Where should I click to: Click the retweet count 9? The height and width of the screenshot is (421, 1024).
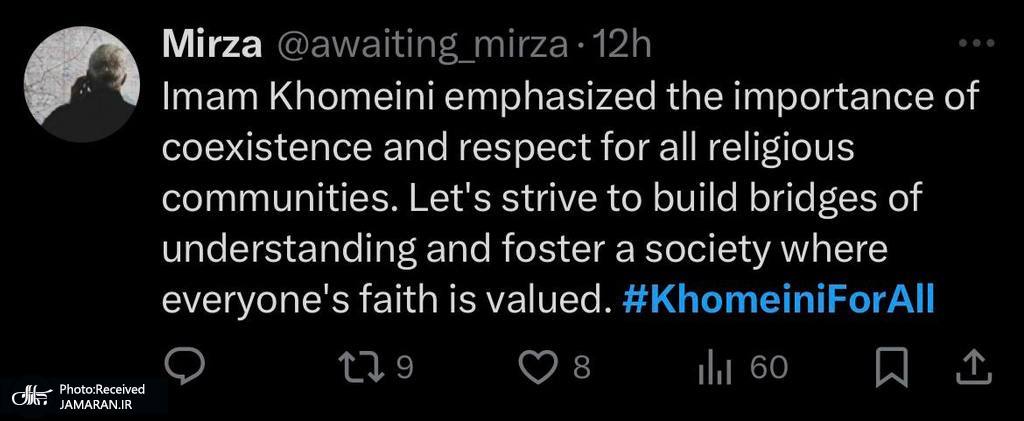[405, 368]
